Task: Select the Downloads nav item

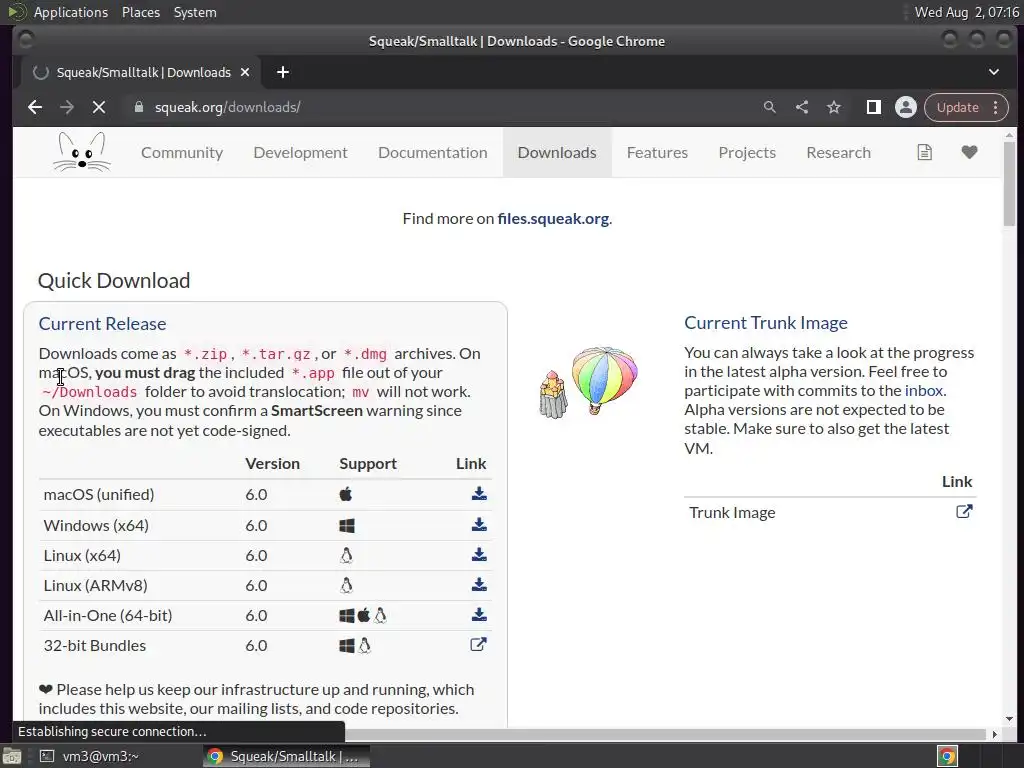Action: pos(557,152)
